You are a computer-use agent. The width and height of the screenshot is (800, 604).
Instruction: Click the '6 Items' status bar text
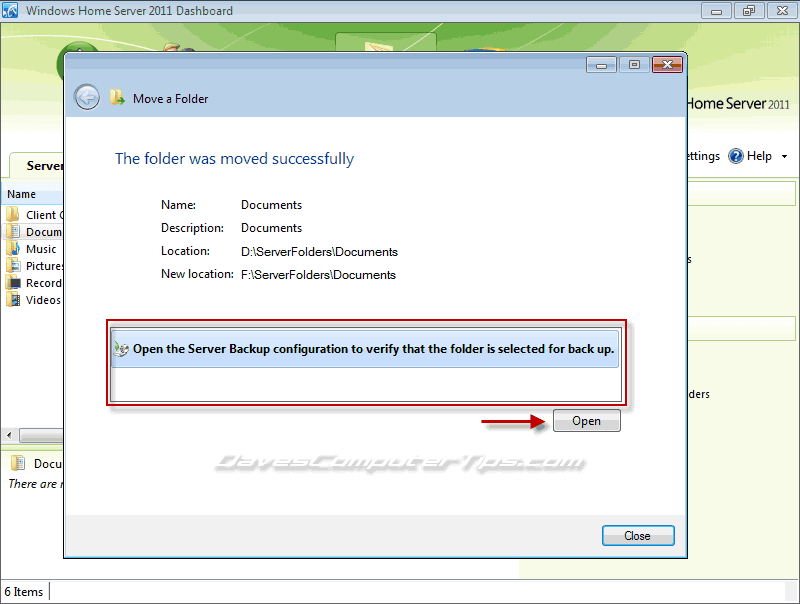(24, 592)
